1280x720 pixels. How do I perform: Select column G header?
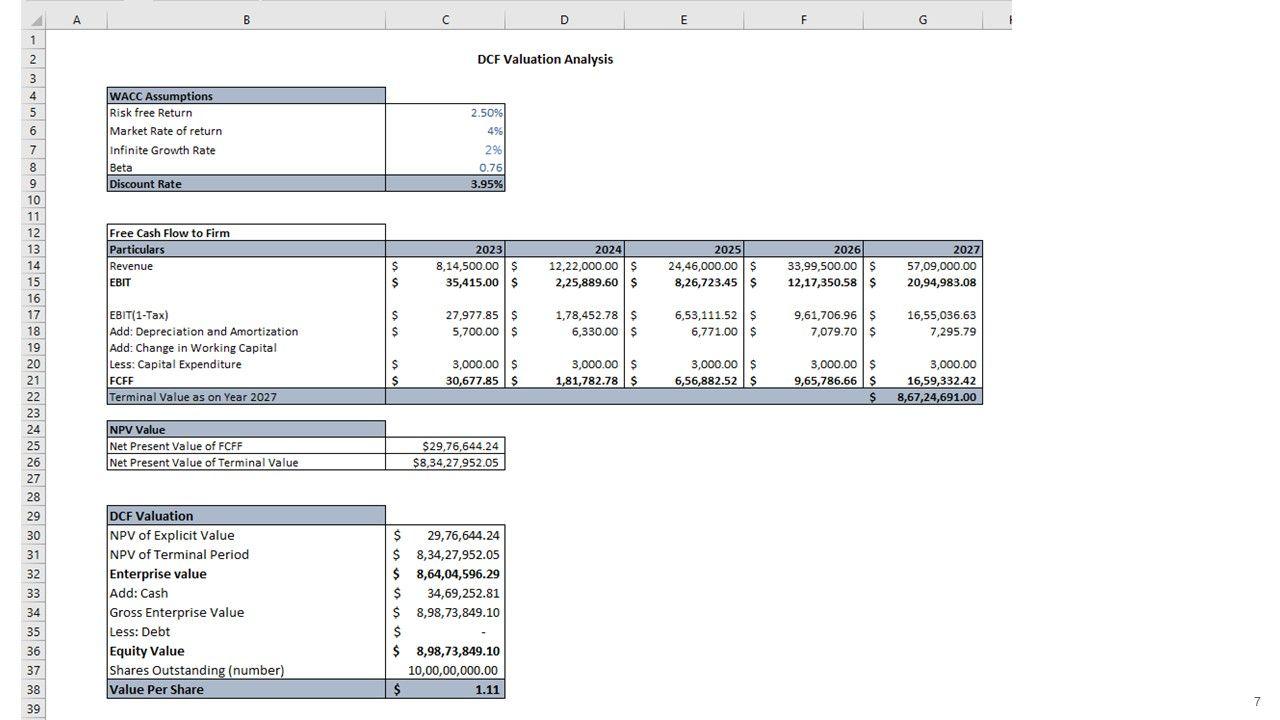pos(922,20)
